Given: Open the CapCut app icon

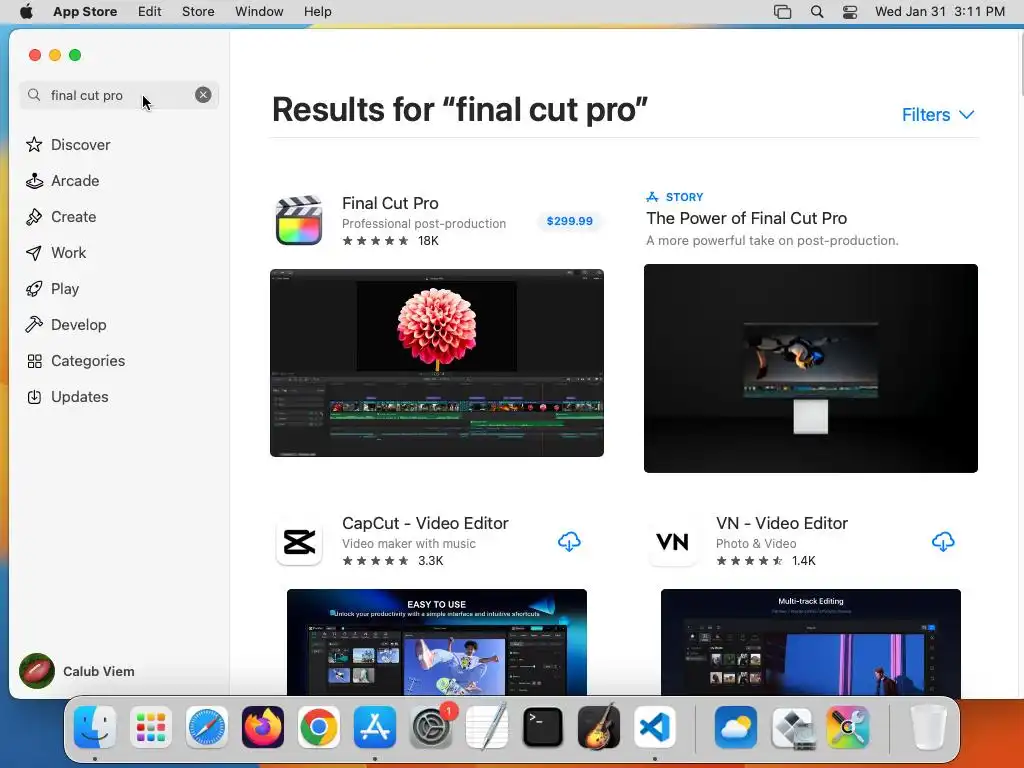Looking at the screenshot, I should (299, 542).
